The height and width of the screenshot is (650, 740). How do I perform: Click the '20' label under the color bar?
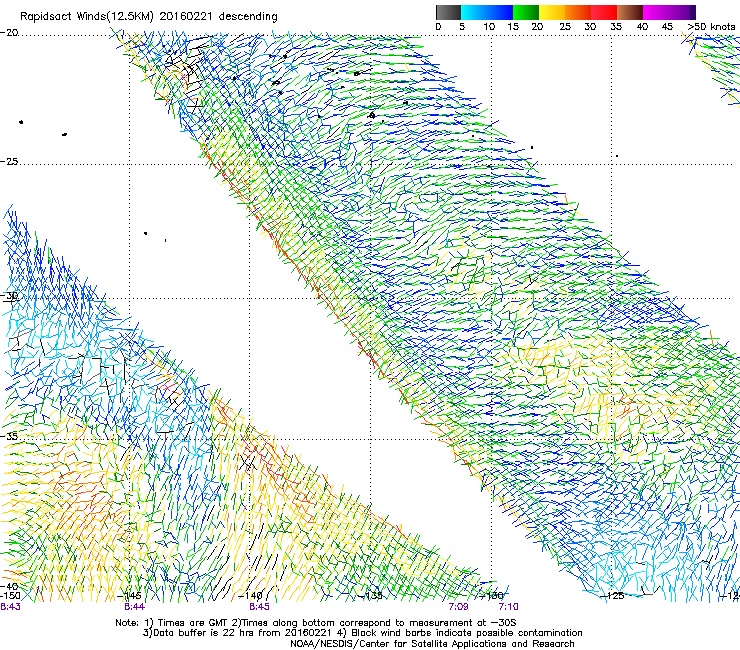pyautogui.click(x=537, y=27)
